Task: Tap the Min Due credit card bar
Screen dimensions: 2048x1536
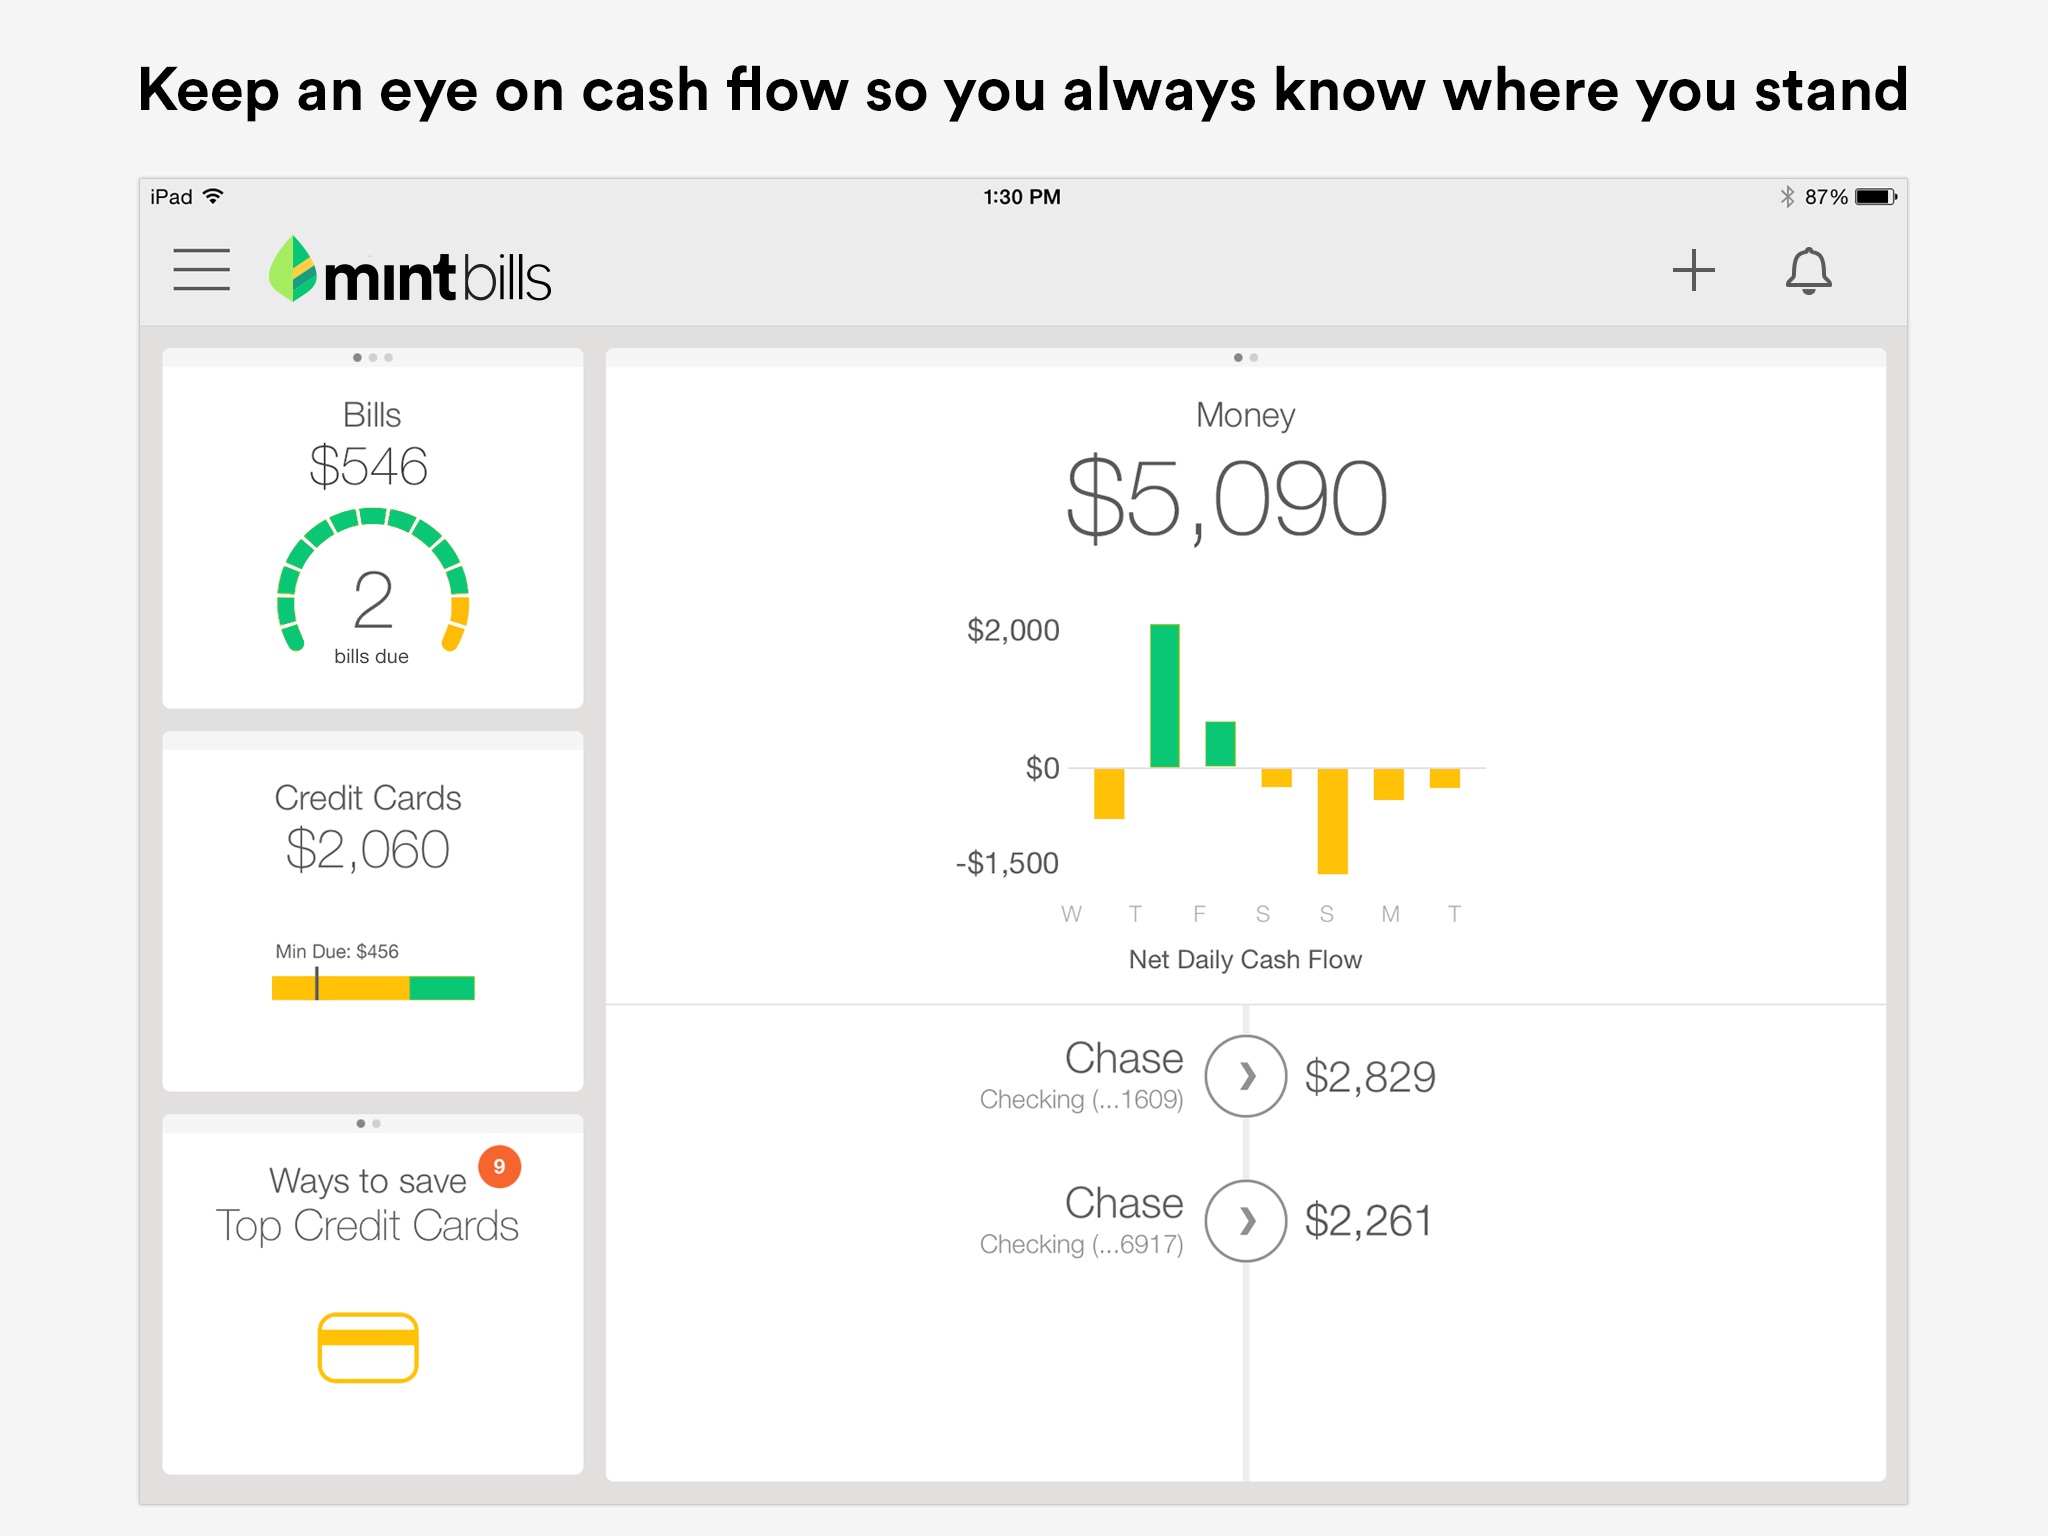Action: [x=373, y=988]
